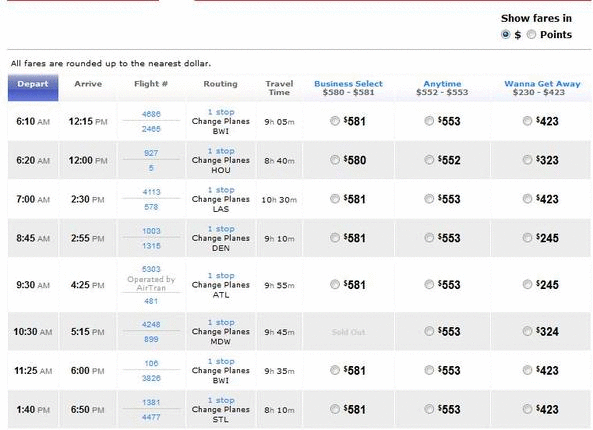593x430 pixels.
Task: Choose $580 Business Select for 6:20 AM flight
Action: pyautogui.click(x=335, y=160)
